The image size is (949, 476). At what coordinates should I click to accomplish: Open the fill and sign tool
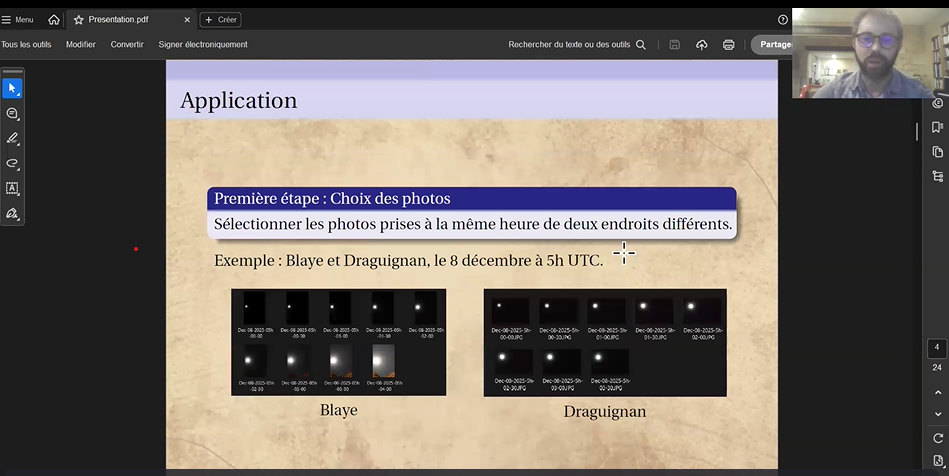point(12,213)
